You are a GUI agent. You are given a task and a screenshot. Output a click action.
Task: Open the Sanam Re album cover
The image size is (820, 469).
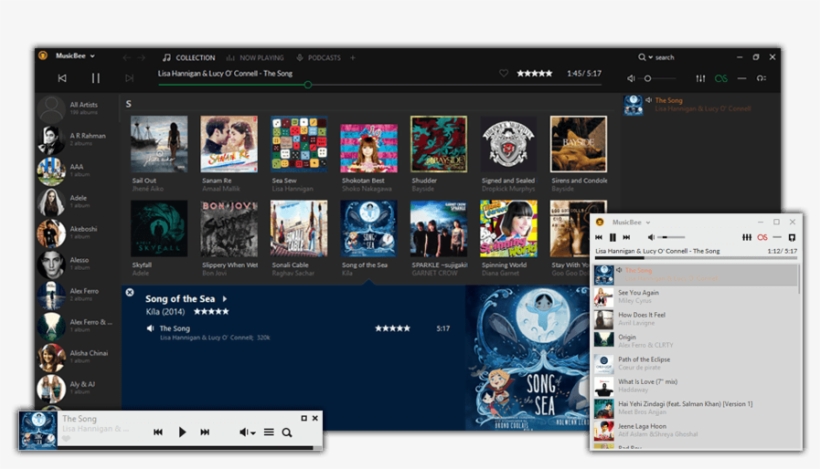pyautogui.click(x=229, y=144)
